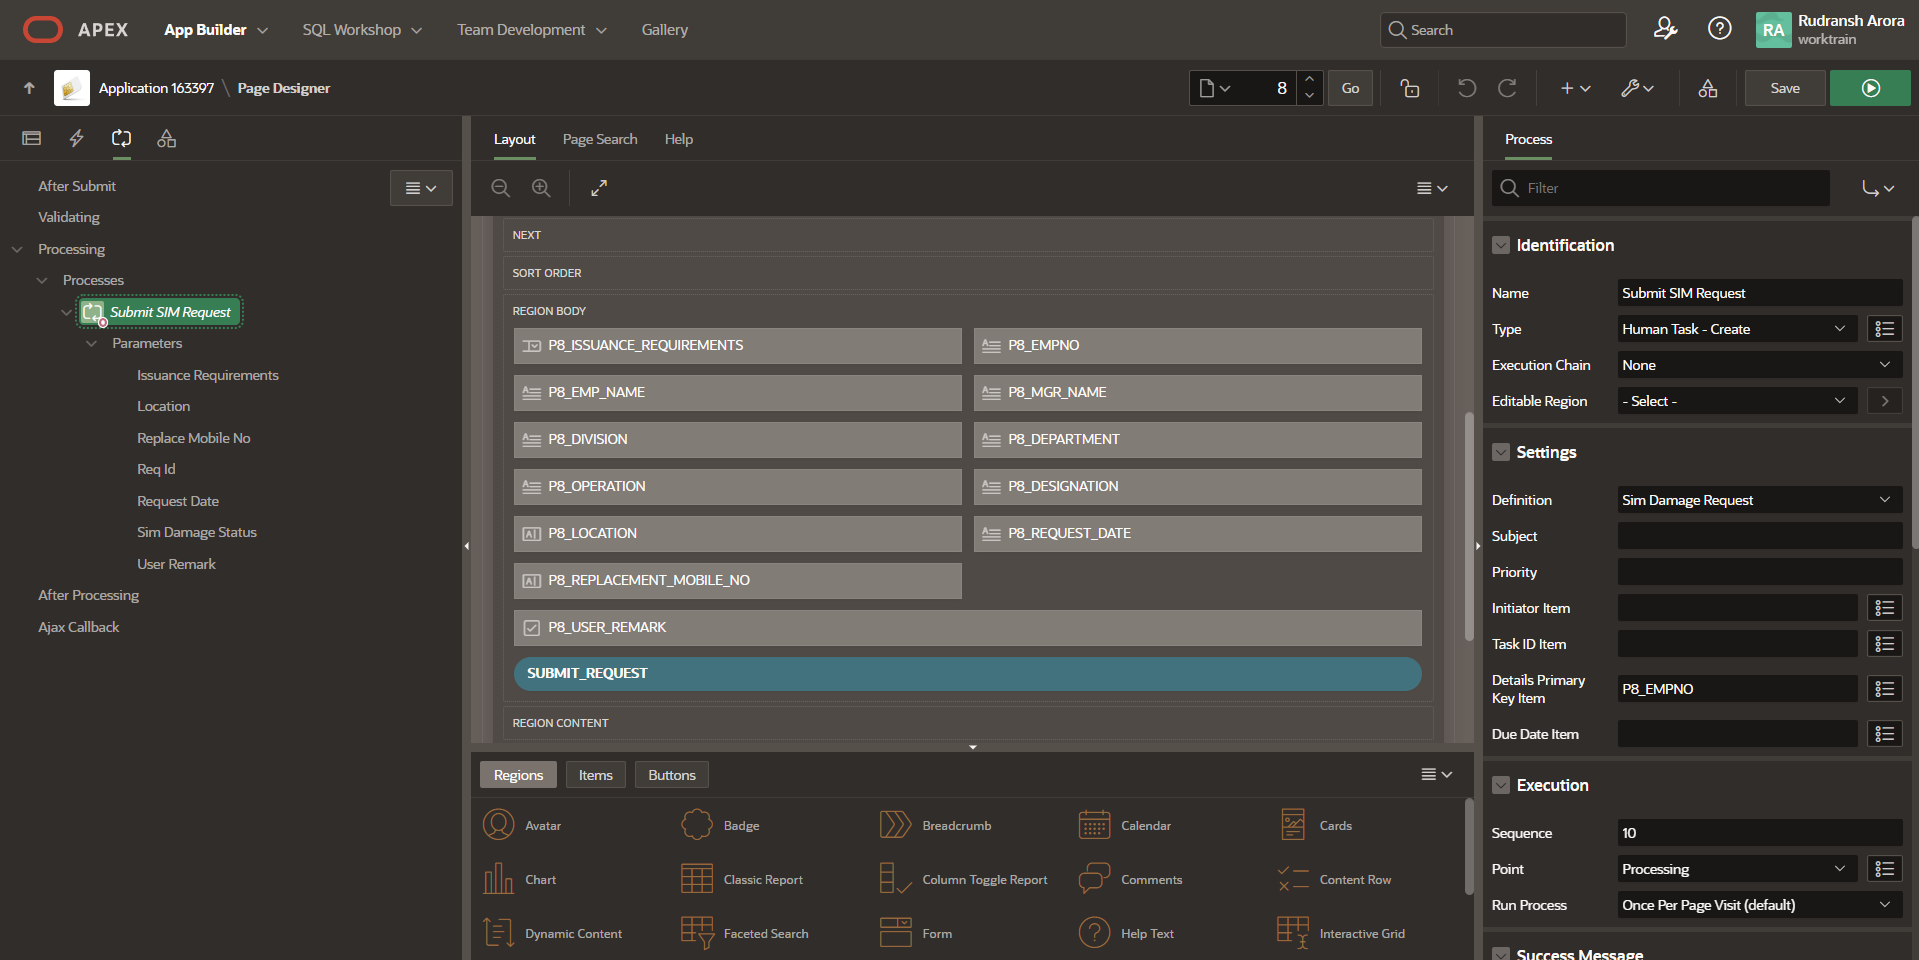Open the Dynamic Actions lightning tab
1919x960 pixels.
[x=76, y=138]
